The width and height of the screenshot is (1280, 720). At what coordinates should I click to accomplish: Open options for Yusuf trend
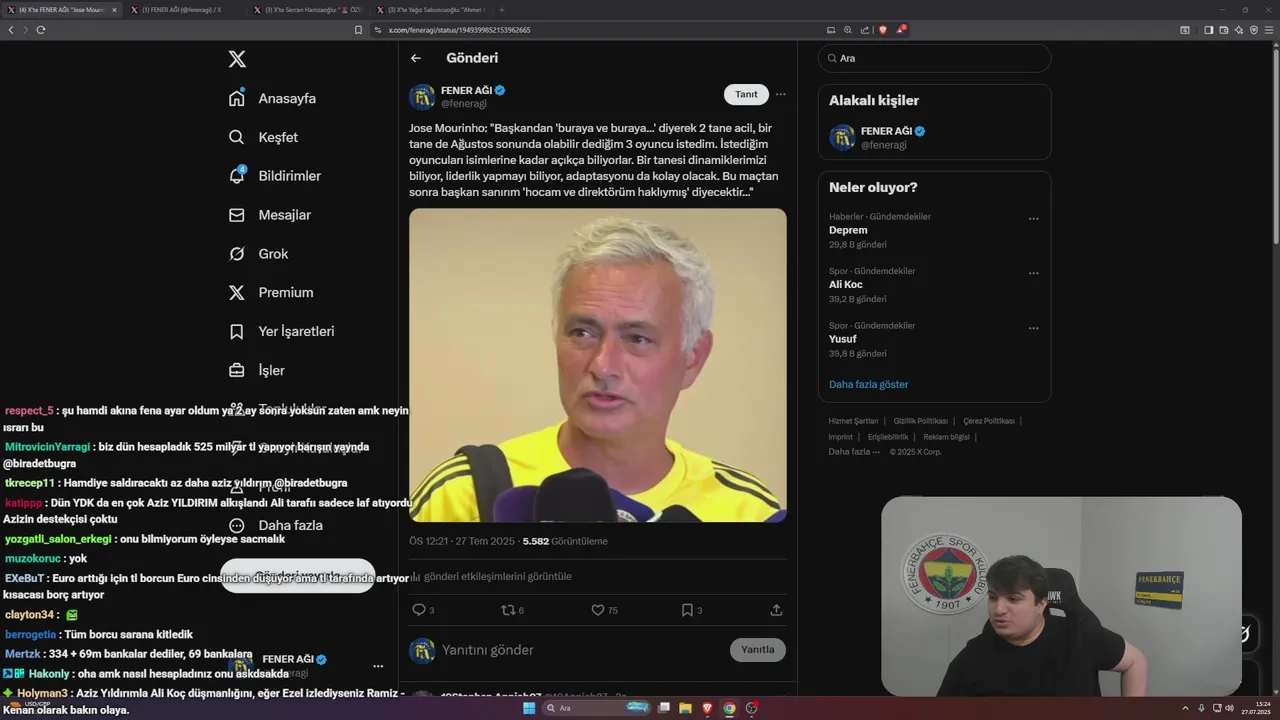pos(1033,328)
